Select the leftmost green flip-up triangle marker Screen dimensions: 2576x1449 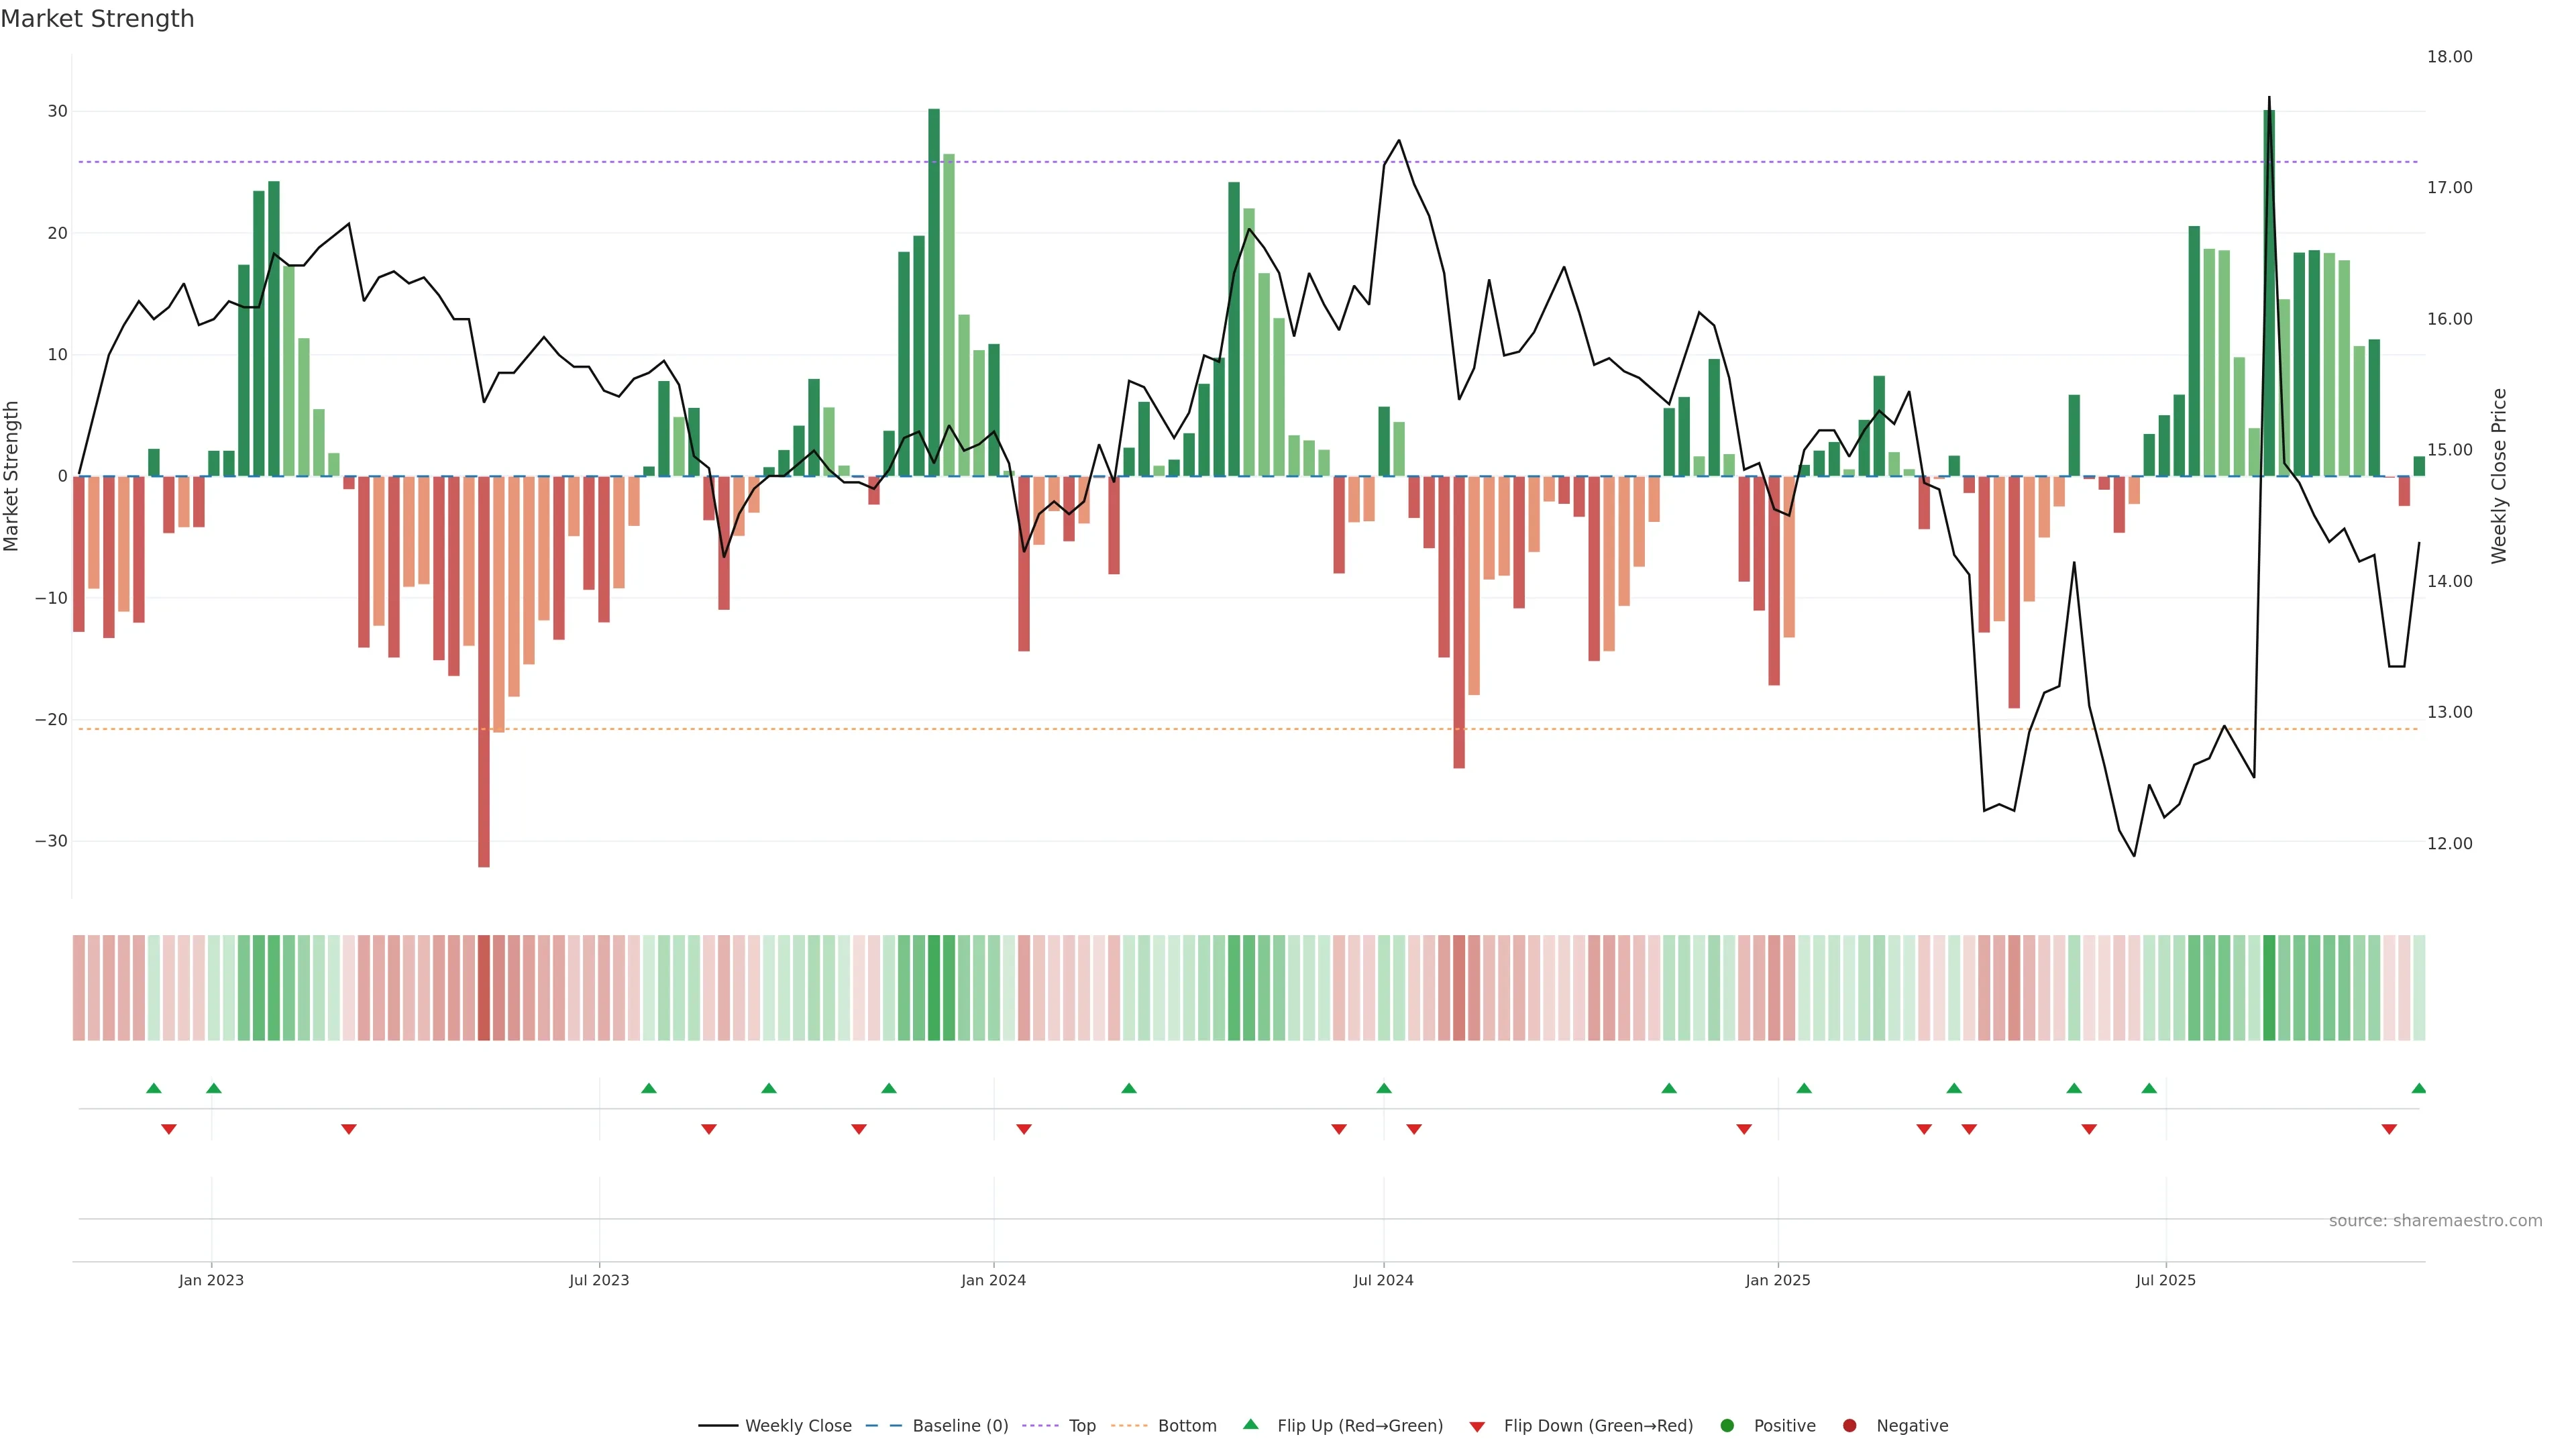153,1088
